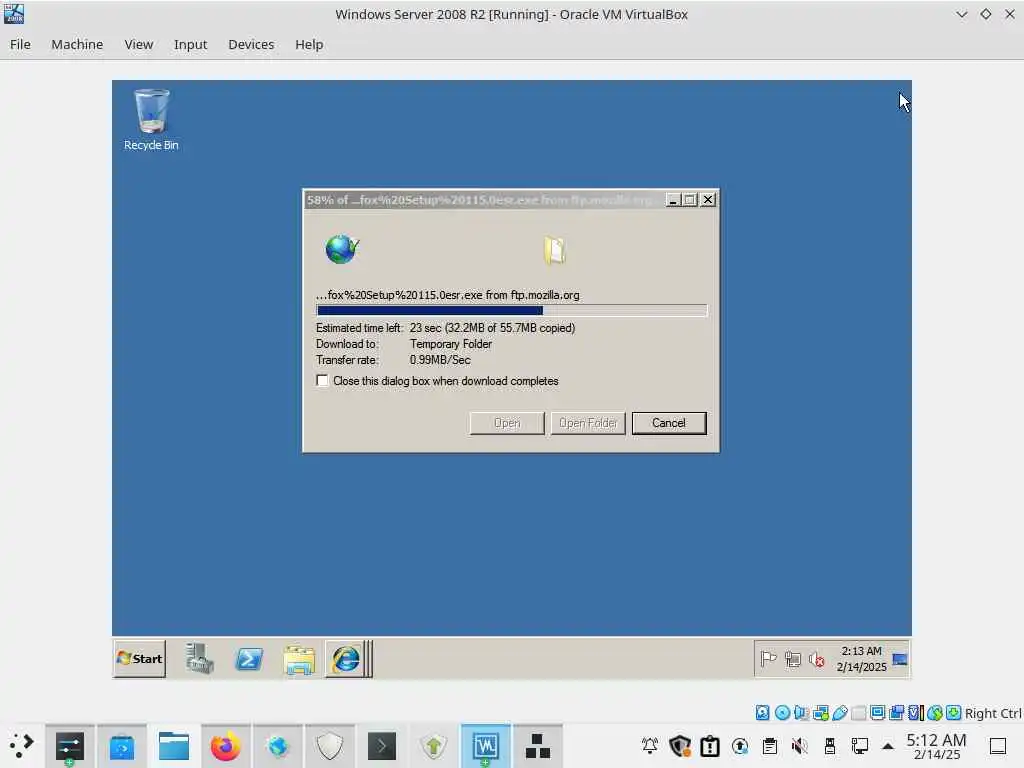Click host muted volume tray icon
The height and width of the screenshot is (768, 1024).
click(799, 745)
